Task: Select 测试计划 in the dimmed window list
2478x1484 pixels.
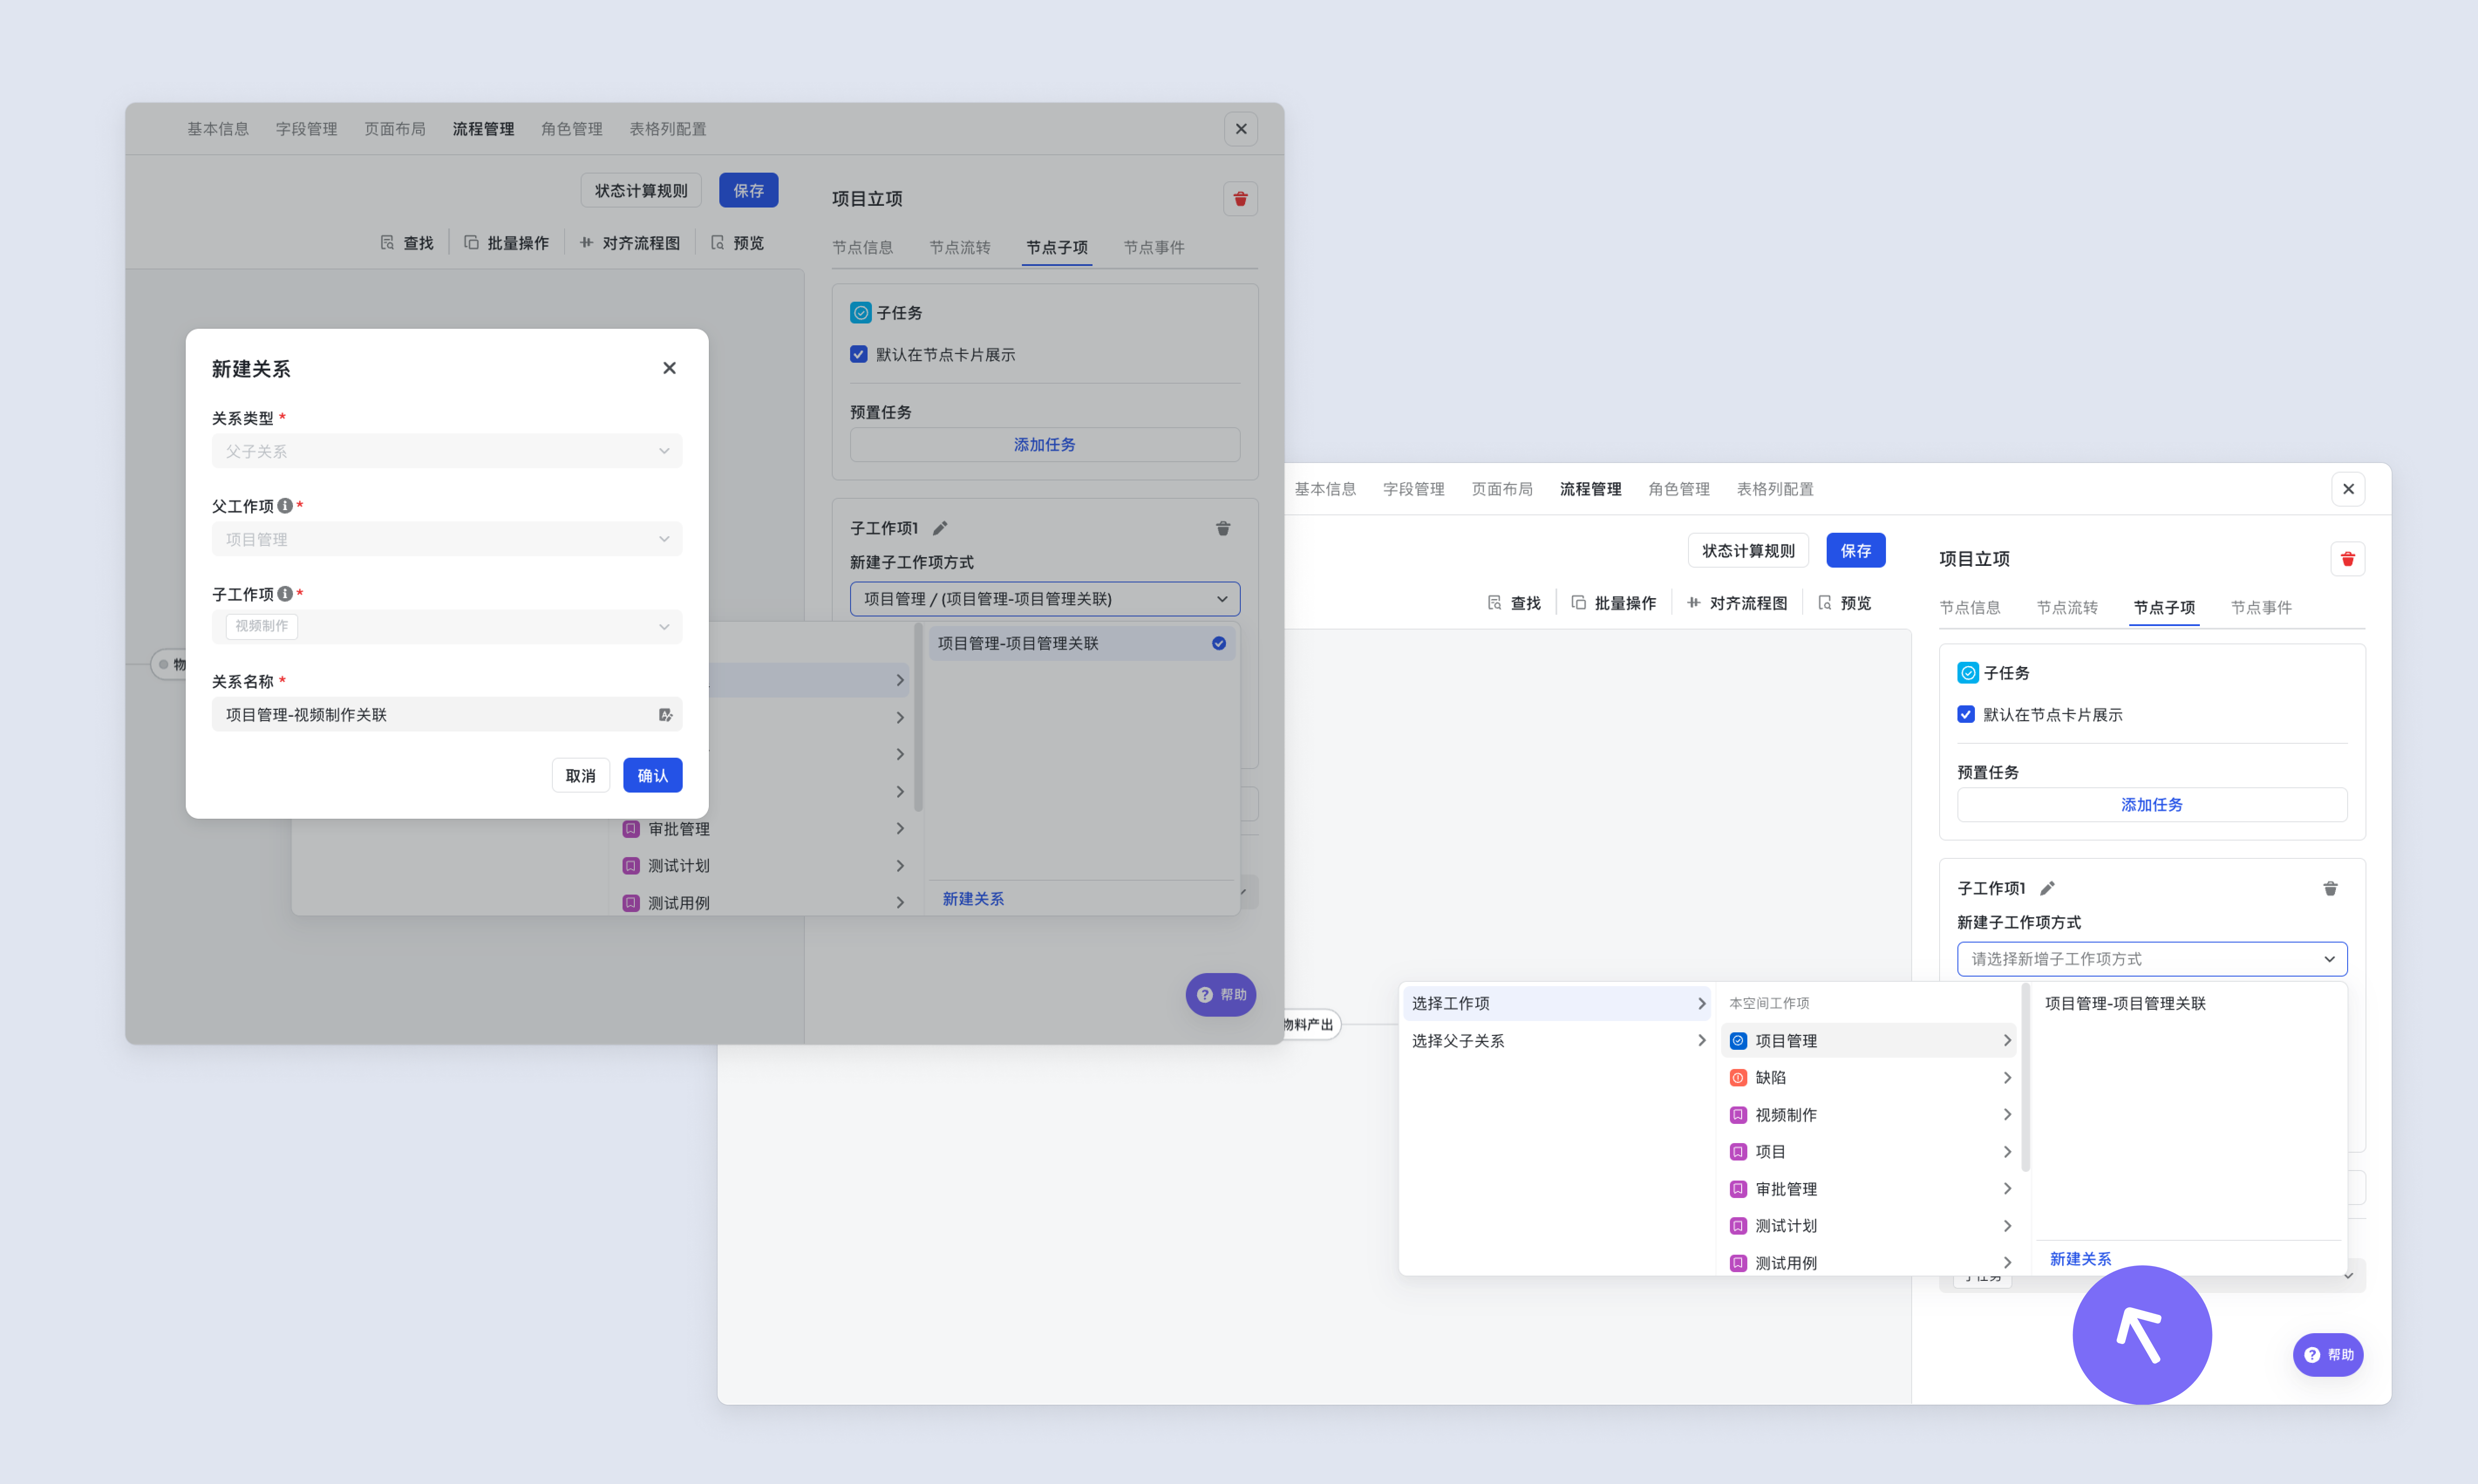Action: pos(762,866)
